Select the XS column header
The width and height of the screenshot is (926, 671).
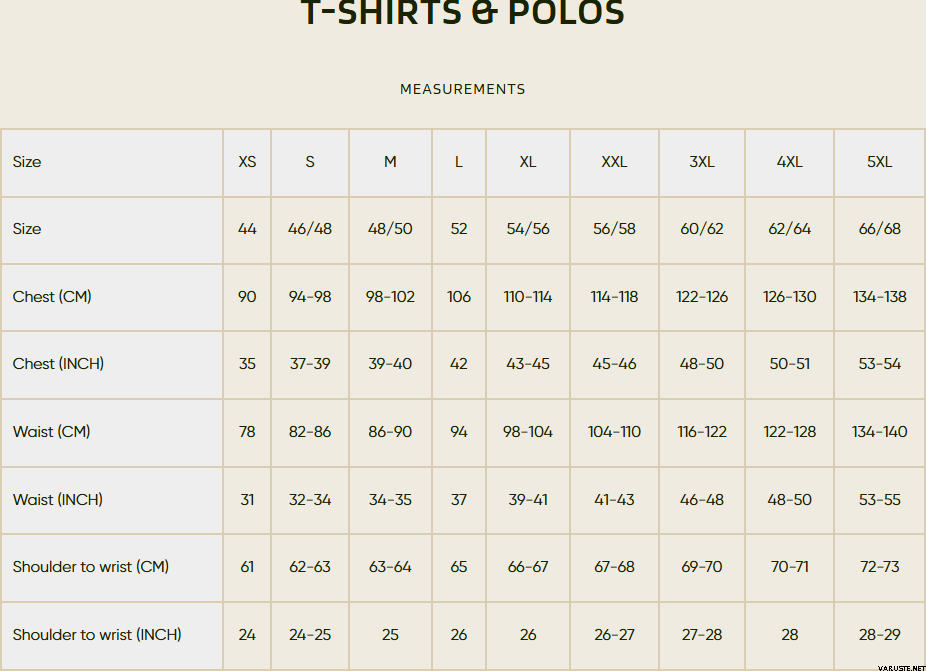tap(247, 162)
